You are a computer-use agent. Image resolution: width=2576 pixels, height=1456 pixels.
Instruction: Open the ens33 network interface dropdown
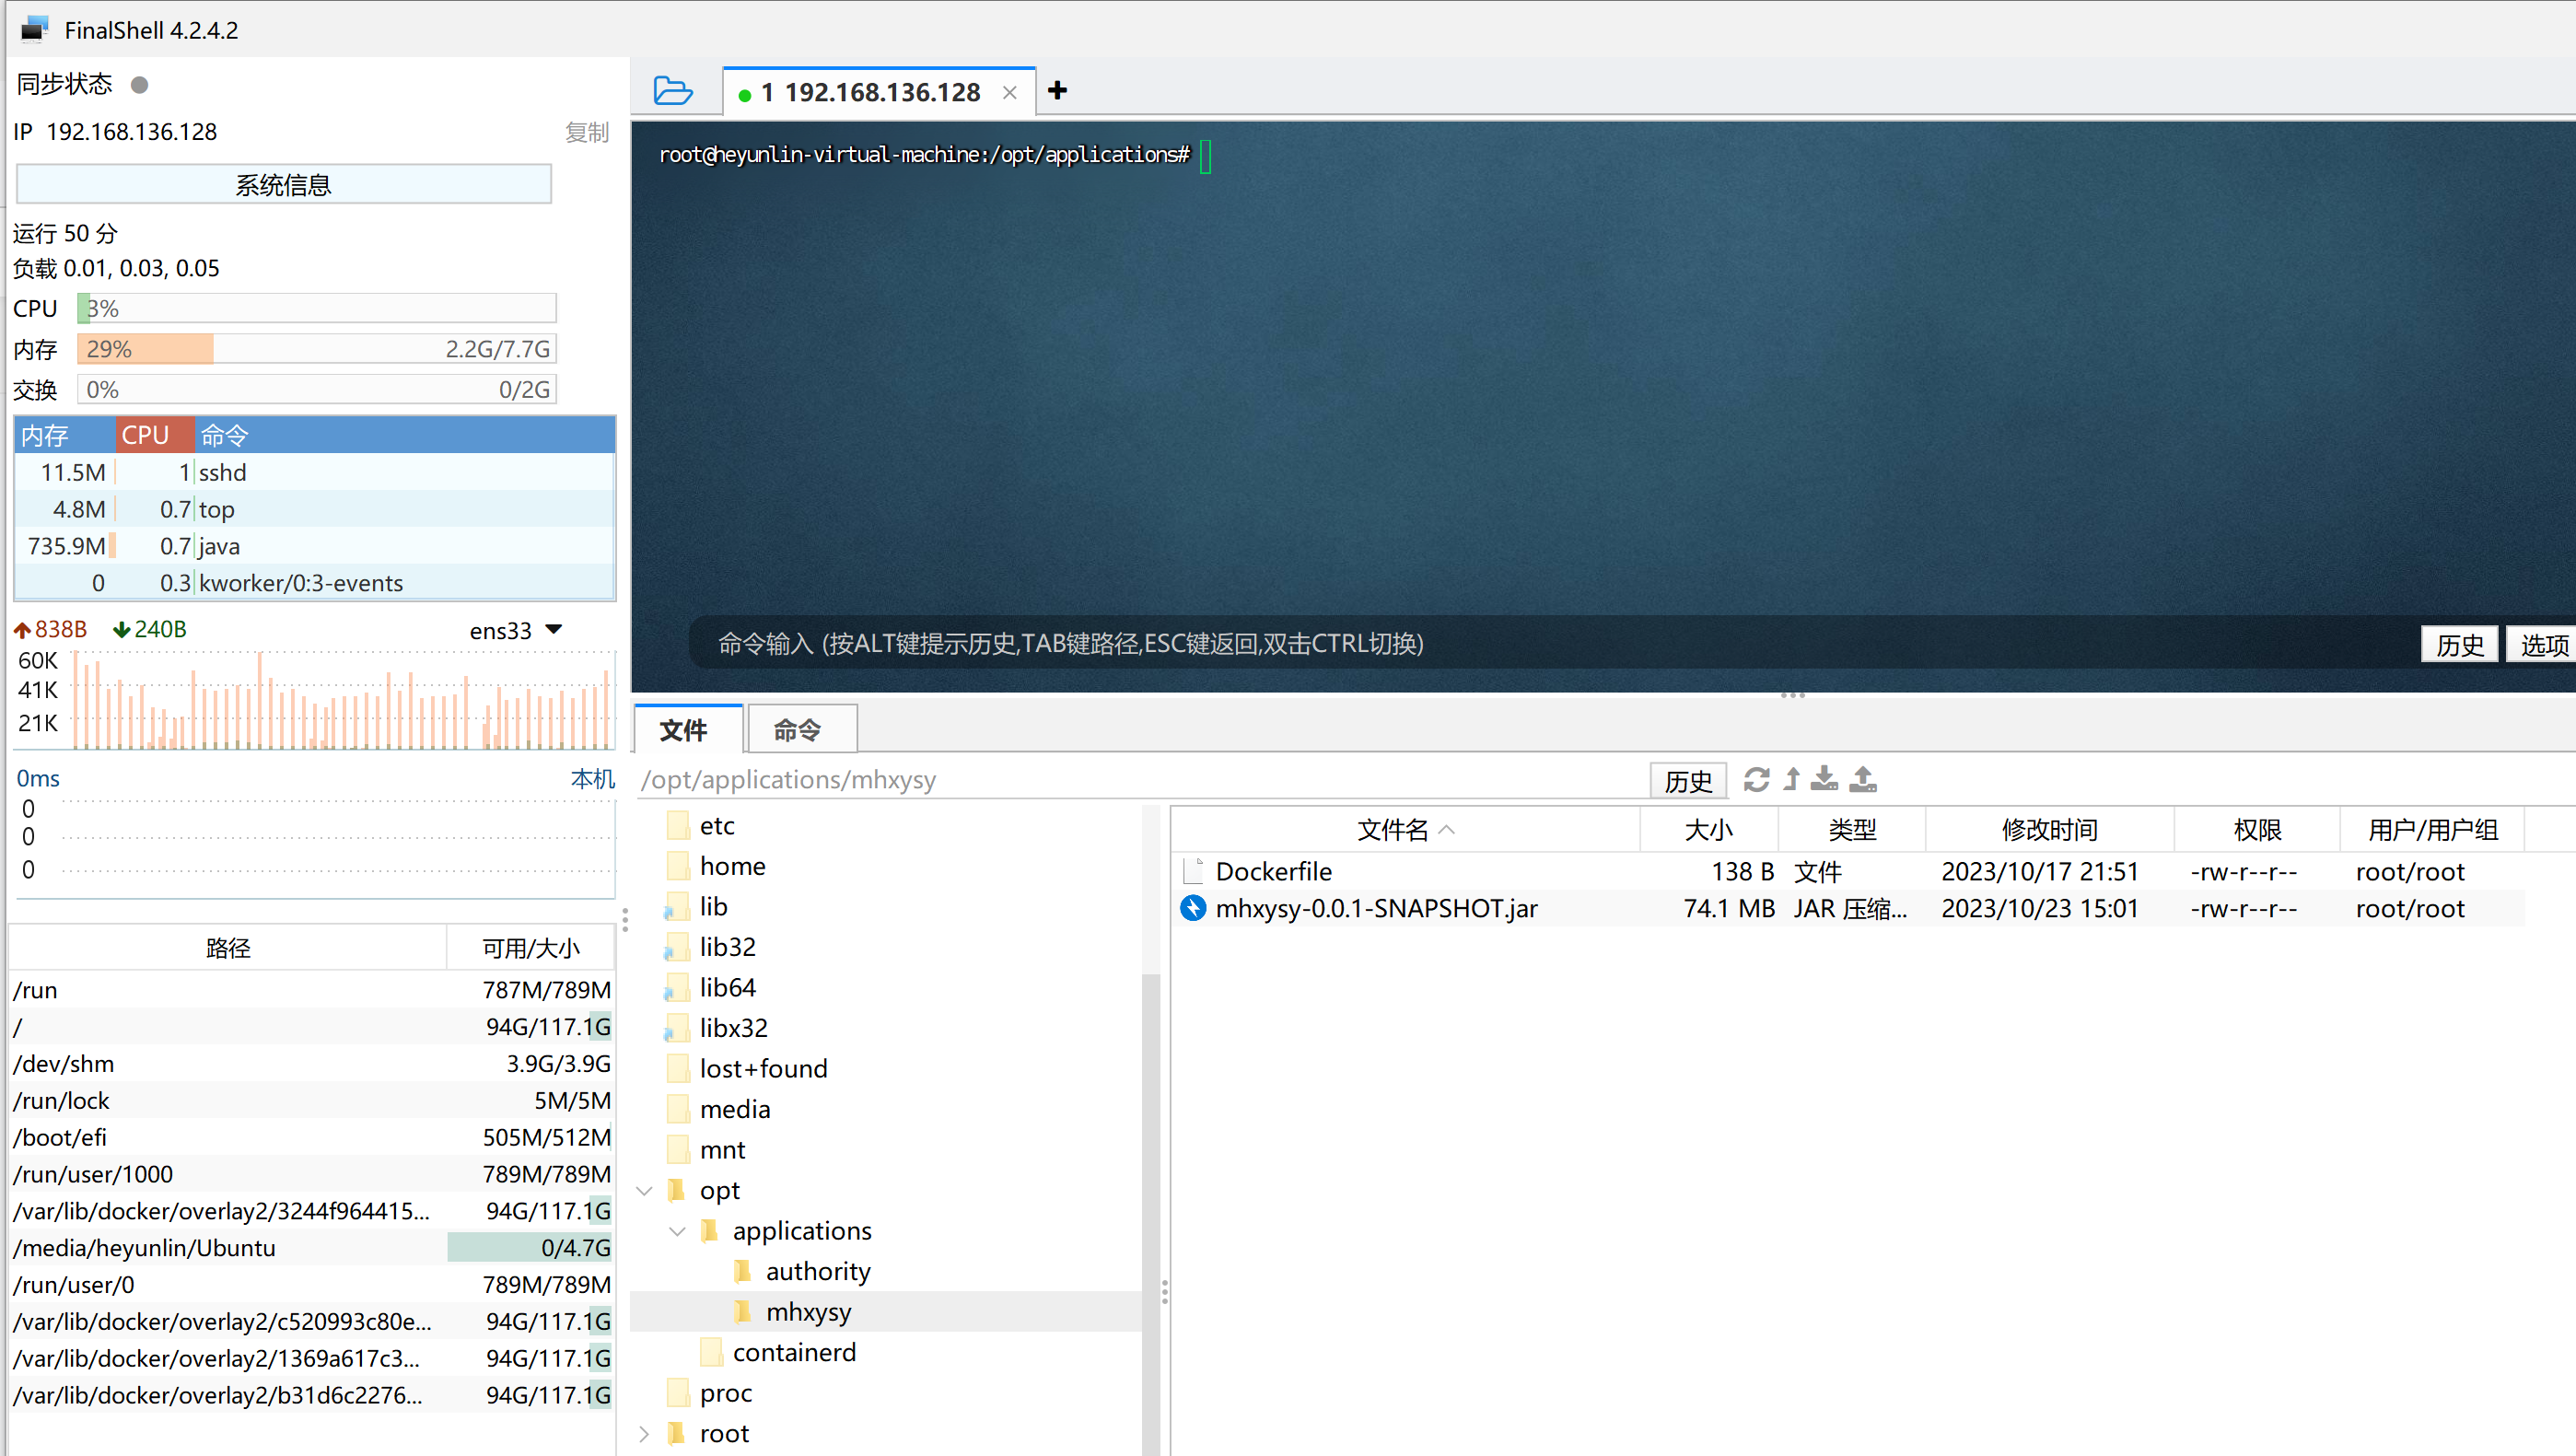coord(554,630)
